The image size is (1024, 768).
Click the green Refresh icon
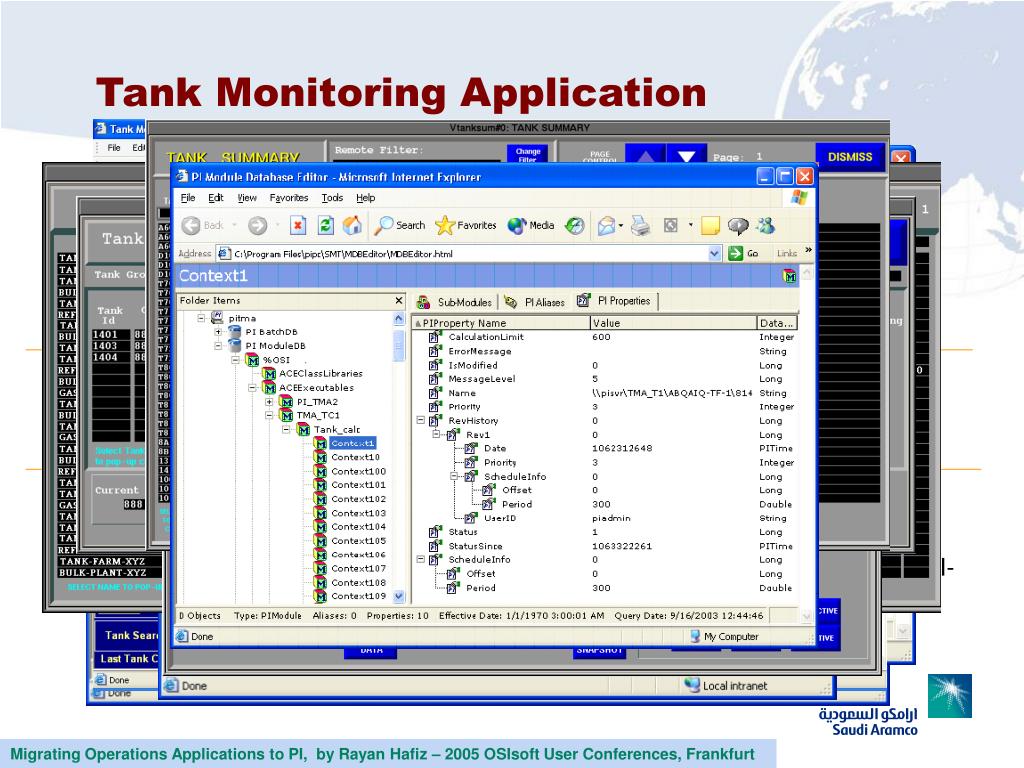click(x=325, y=225)
